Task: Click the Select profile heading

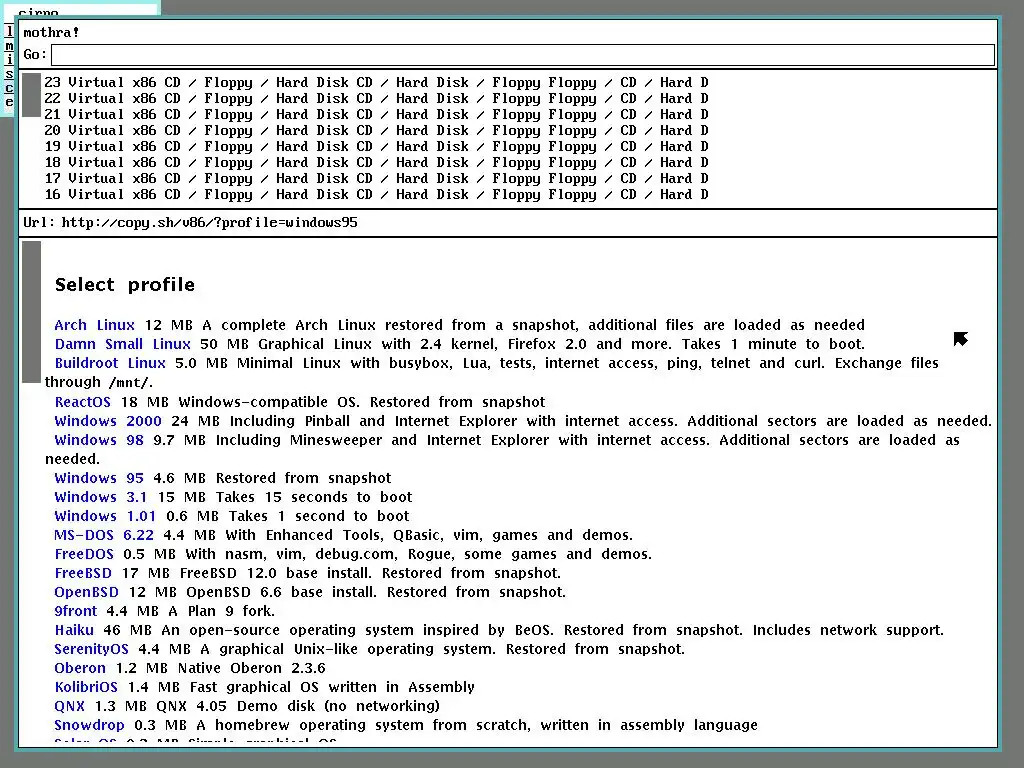Action: coord(125,285)
